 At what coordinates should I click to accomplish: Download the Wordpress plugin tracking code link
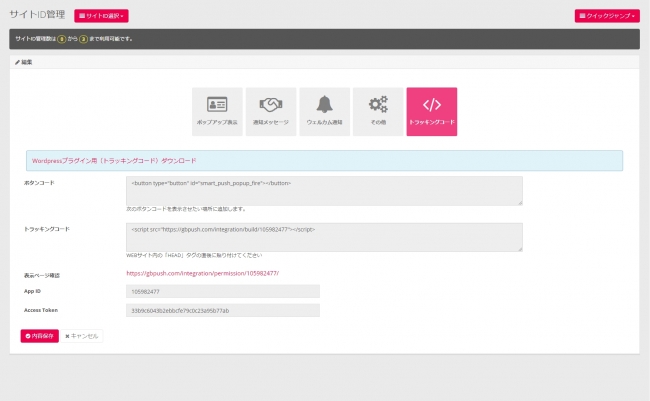click(114, 160)
